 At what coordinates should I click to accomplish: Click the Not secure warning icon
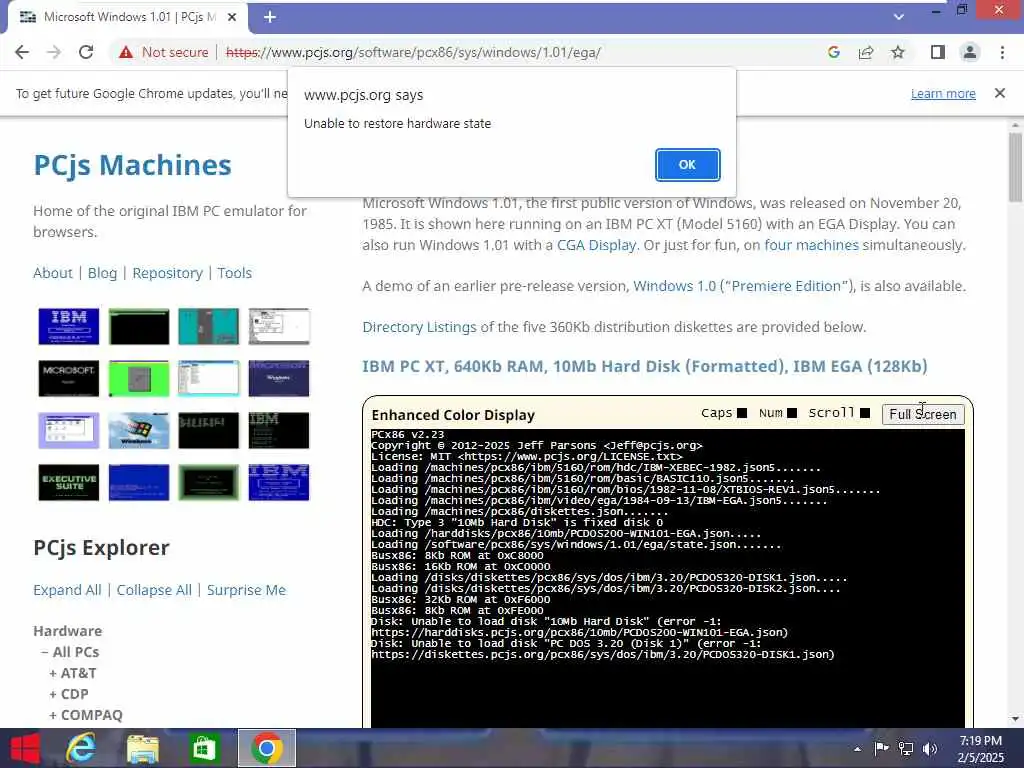coord(126,52)
